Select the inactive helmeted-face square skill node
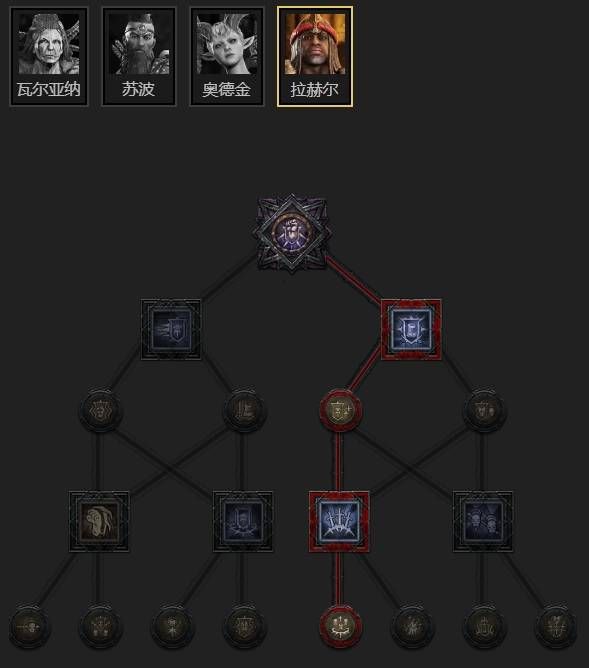 [x=99, y=522]
